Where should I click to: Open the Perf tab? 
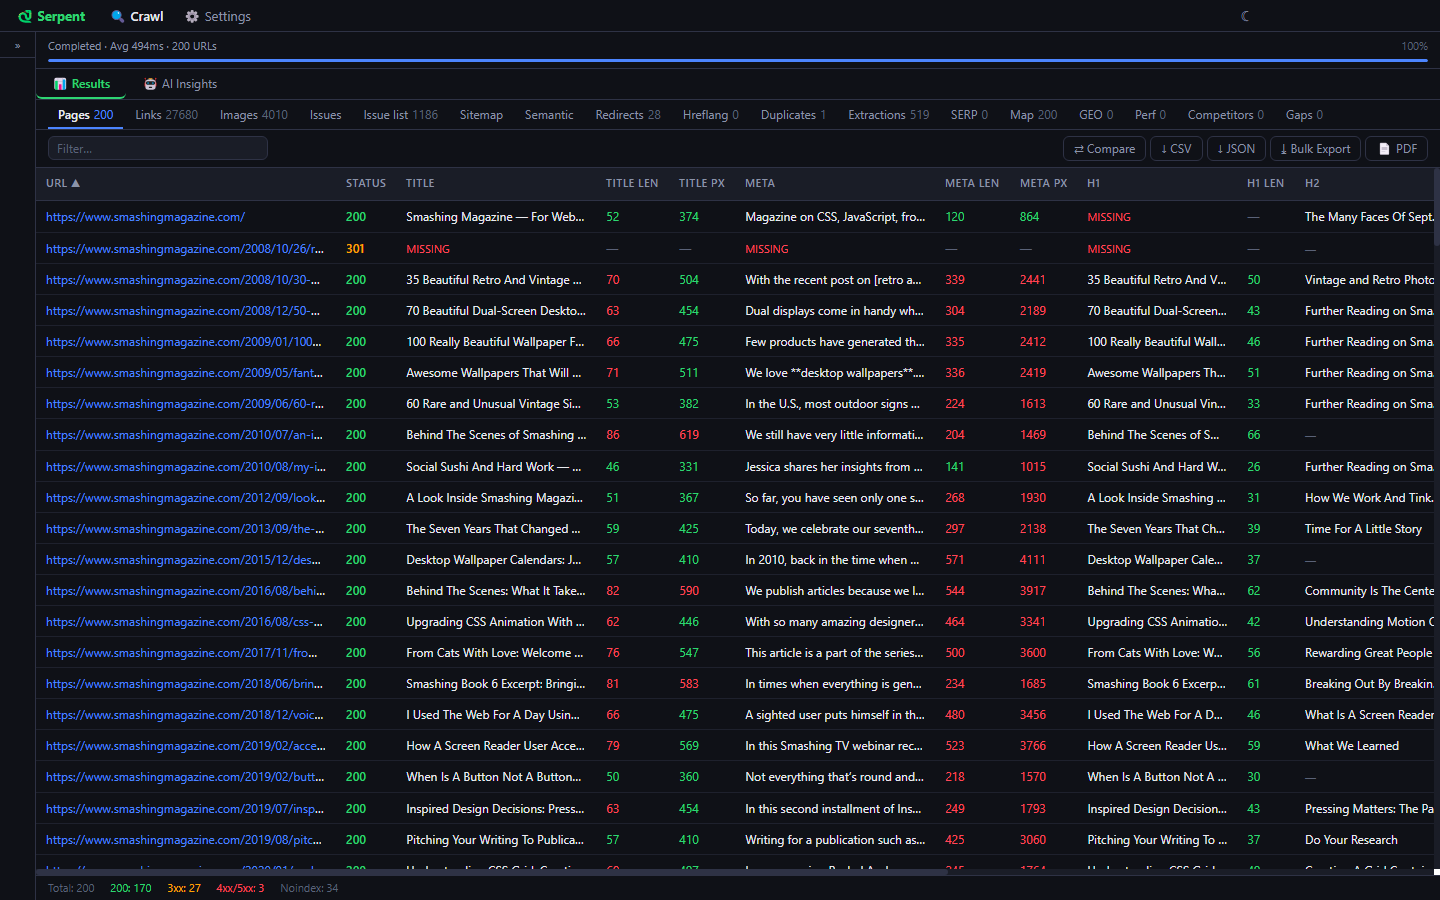tap(1150, 115)
